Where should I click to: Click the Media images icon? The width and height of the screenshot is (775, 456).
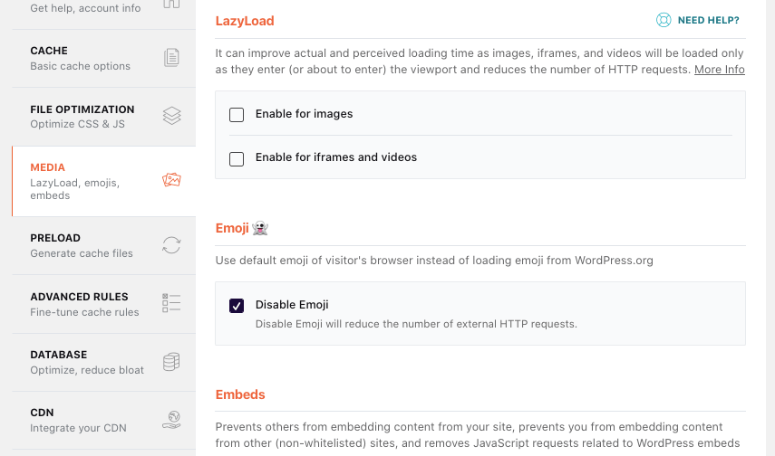(172, 181)
